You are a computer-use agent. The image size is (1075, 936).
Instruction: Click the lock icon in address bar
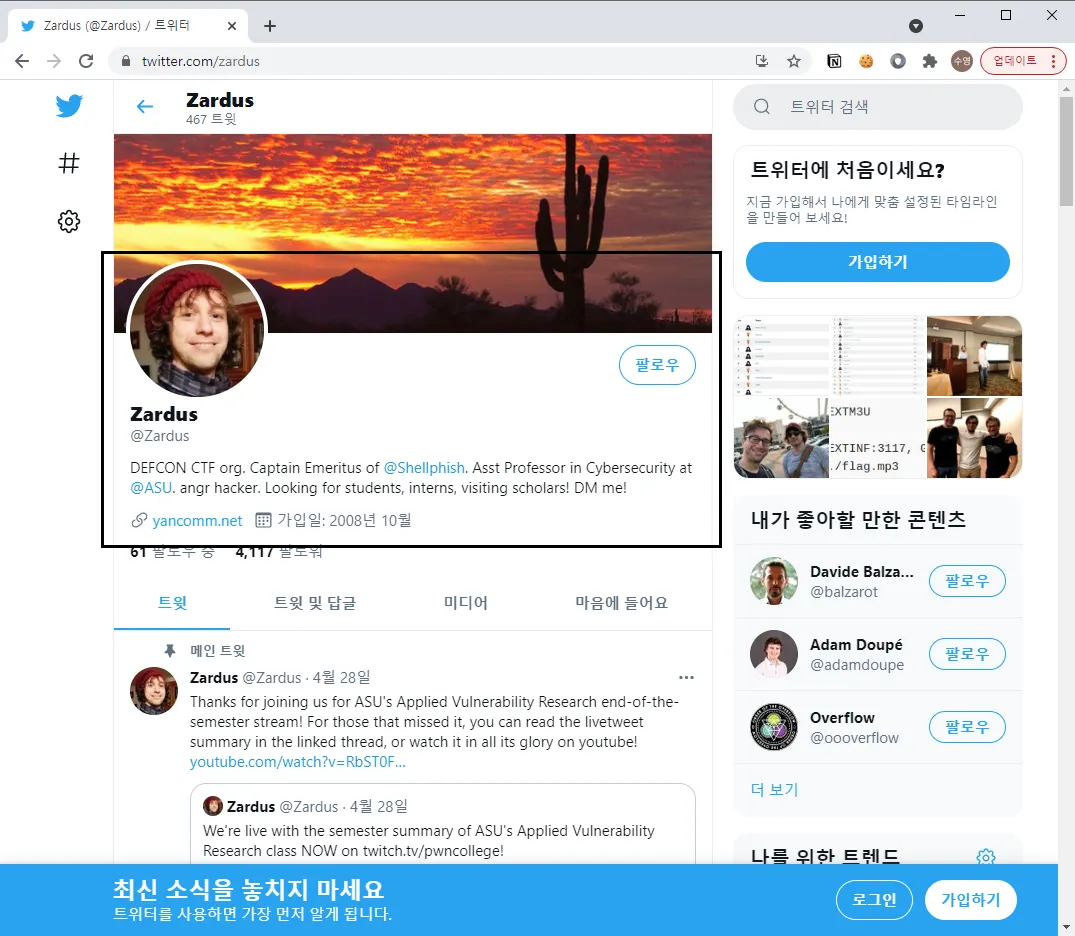tap(125, 61)
